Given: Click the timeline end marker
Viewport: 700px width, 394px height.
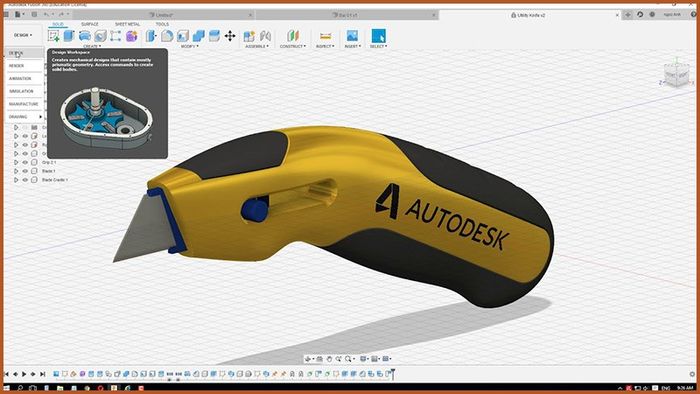Looking at the screenshot, I should tap(393, 374).
